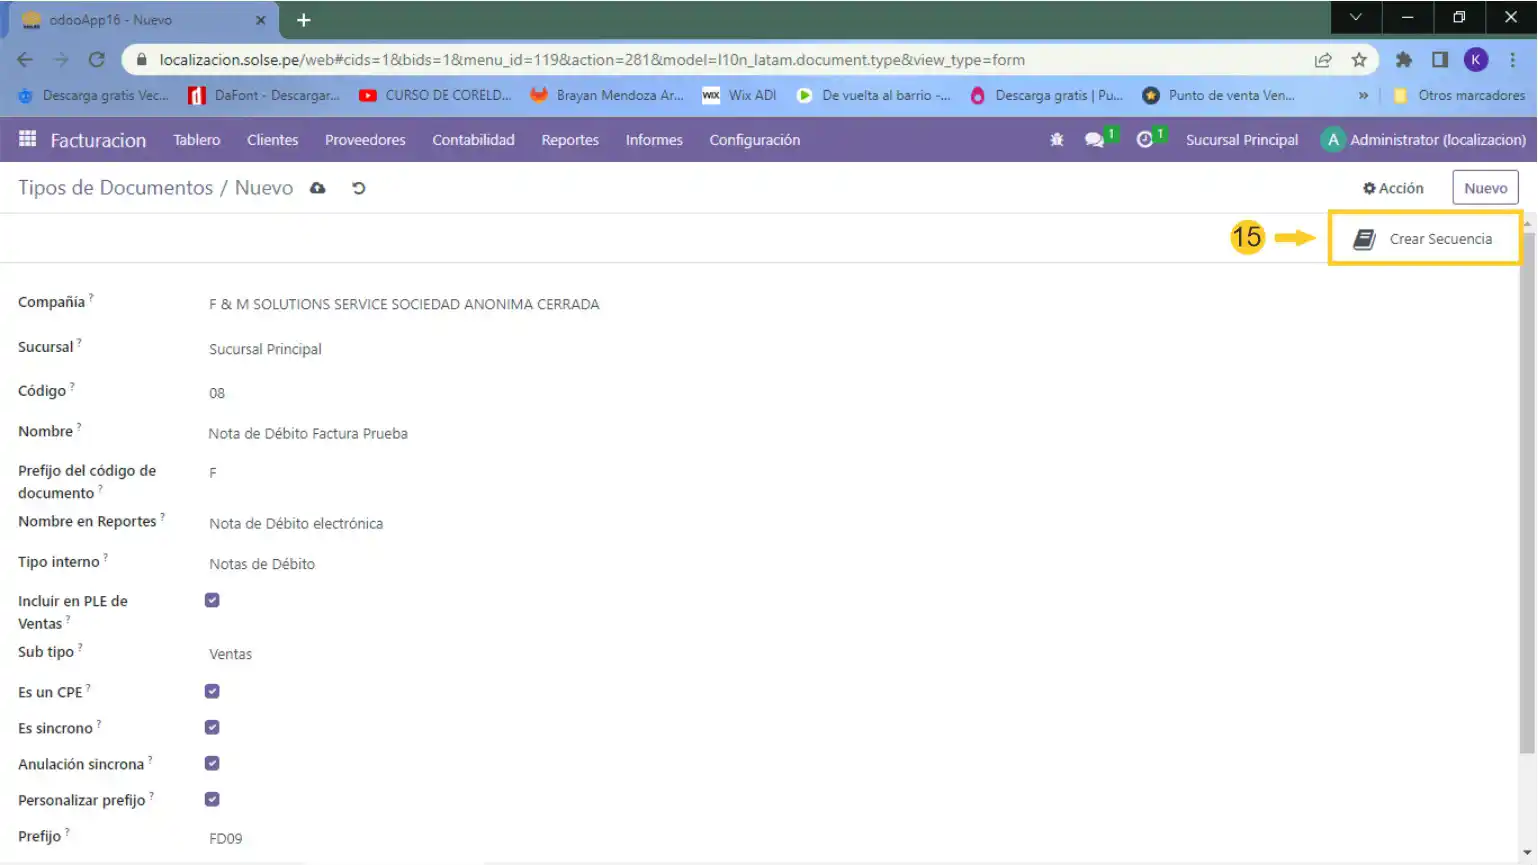Image resolution: width=1538 pixels, height=865 pixels.
Task: Open the Sucursal field dropdown
Action: coord(265,349)
